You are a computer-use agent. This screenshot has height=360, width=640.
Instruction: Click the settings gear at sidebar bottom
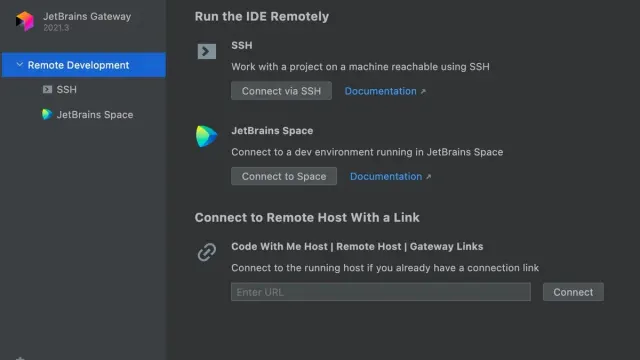20,358
